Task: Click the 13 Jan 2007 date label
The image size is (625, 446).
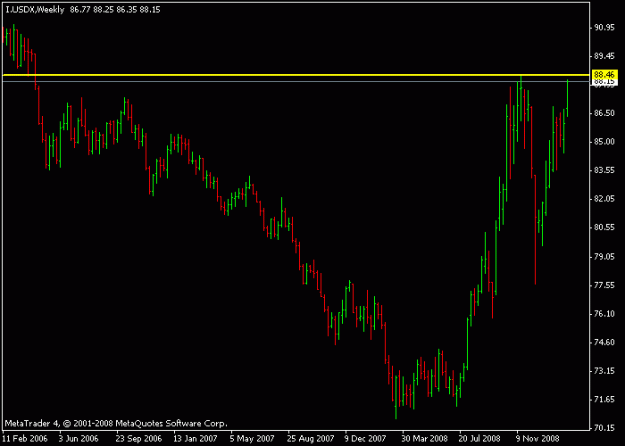Action: coord(195,439)
